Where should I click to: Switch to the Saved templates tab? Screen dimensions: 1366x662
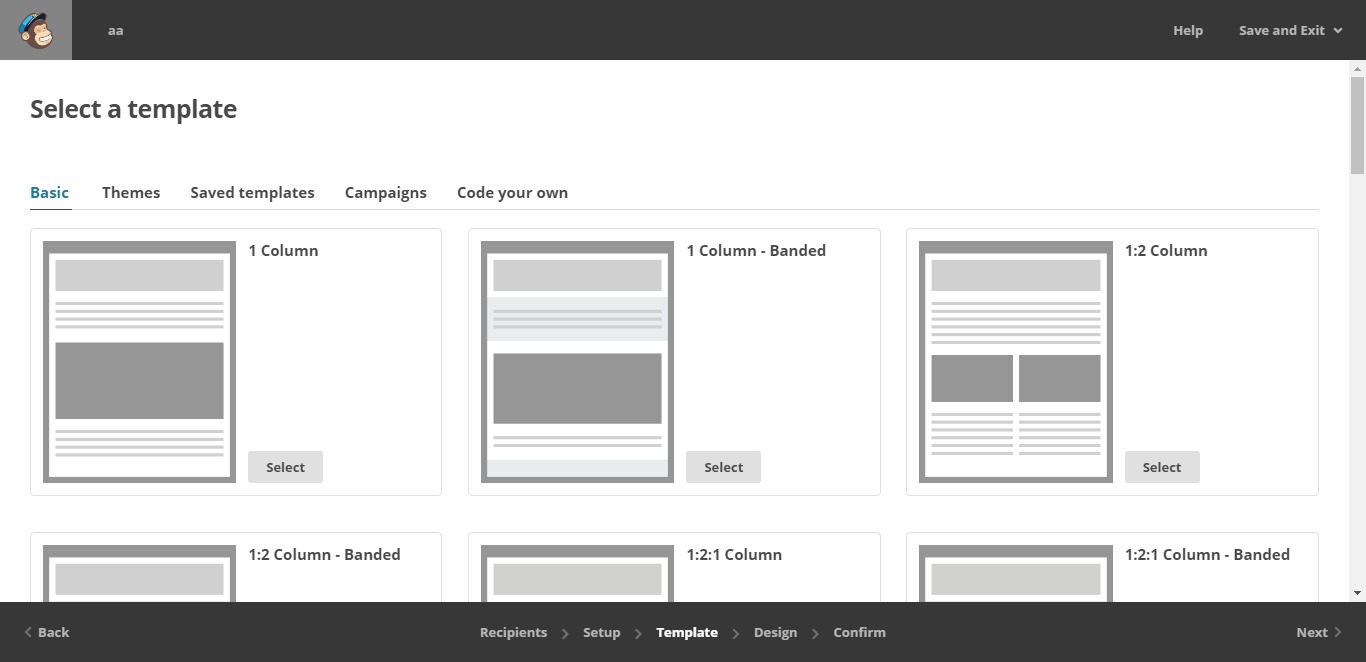pyautogui.click(x=252, y=192)
